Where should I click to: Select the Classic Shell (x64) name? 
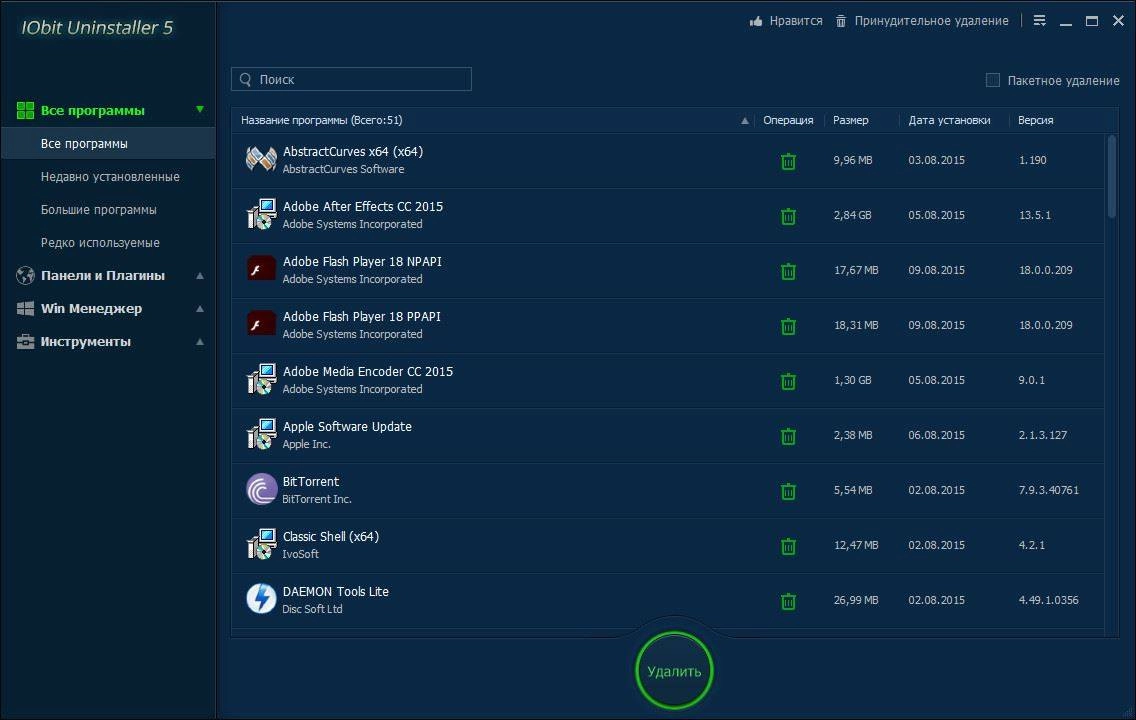pyautogui.click(x=330, y=537)
